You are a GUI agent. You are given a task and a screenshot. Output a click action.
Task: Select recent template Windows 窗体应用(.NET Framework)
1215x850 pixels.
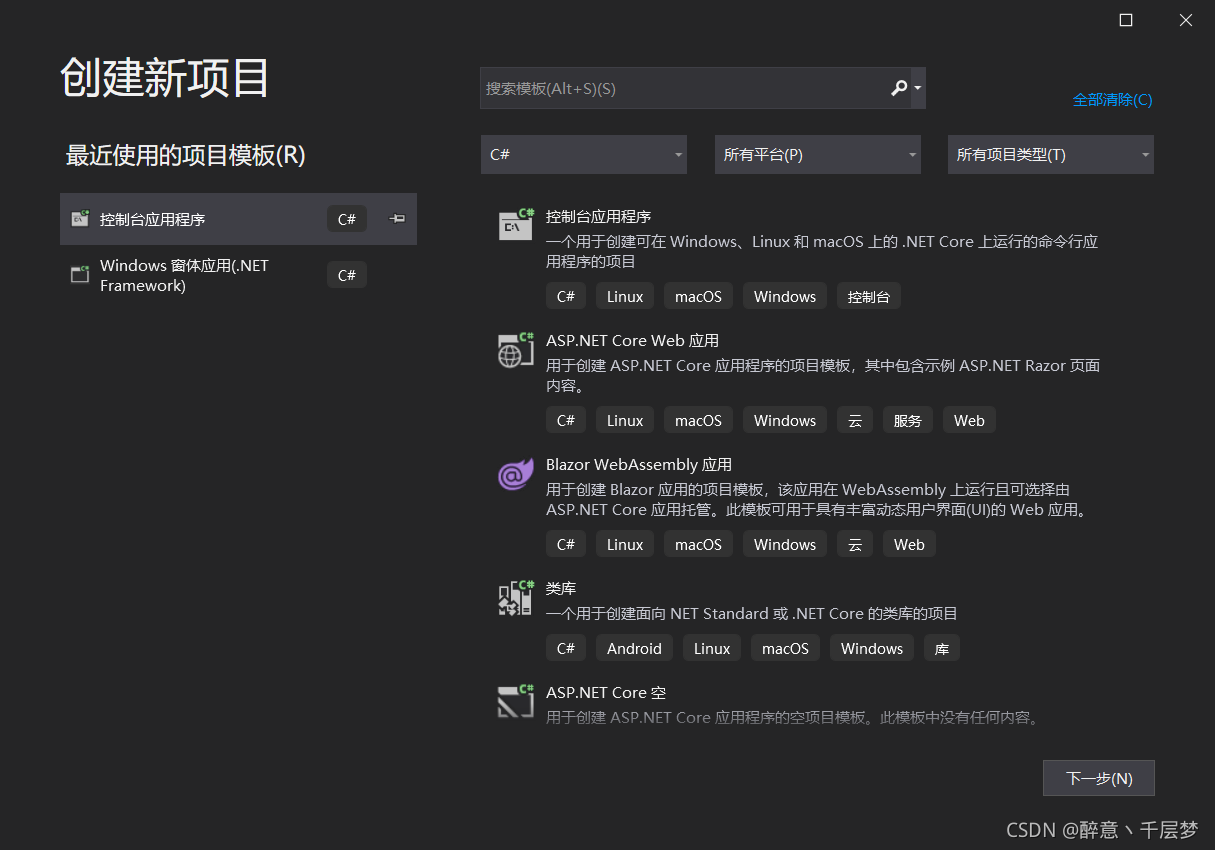pos(238,275)
